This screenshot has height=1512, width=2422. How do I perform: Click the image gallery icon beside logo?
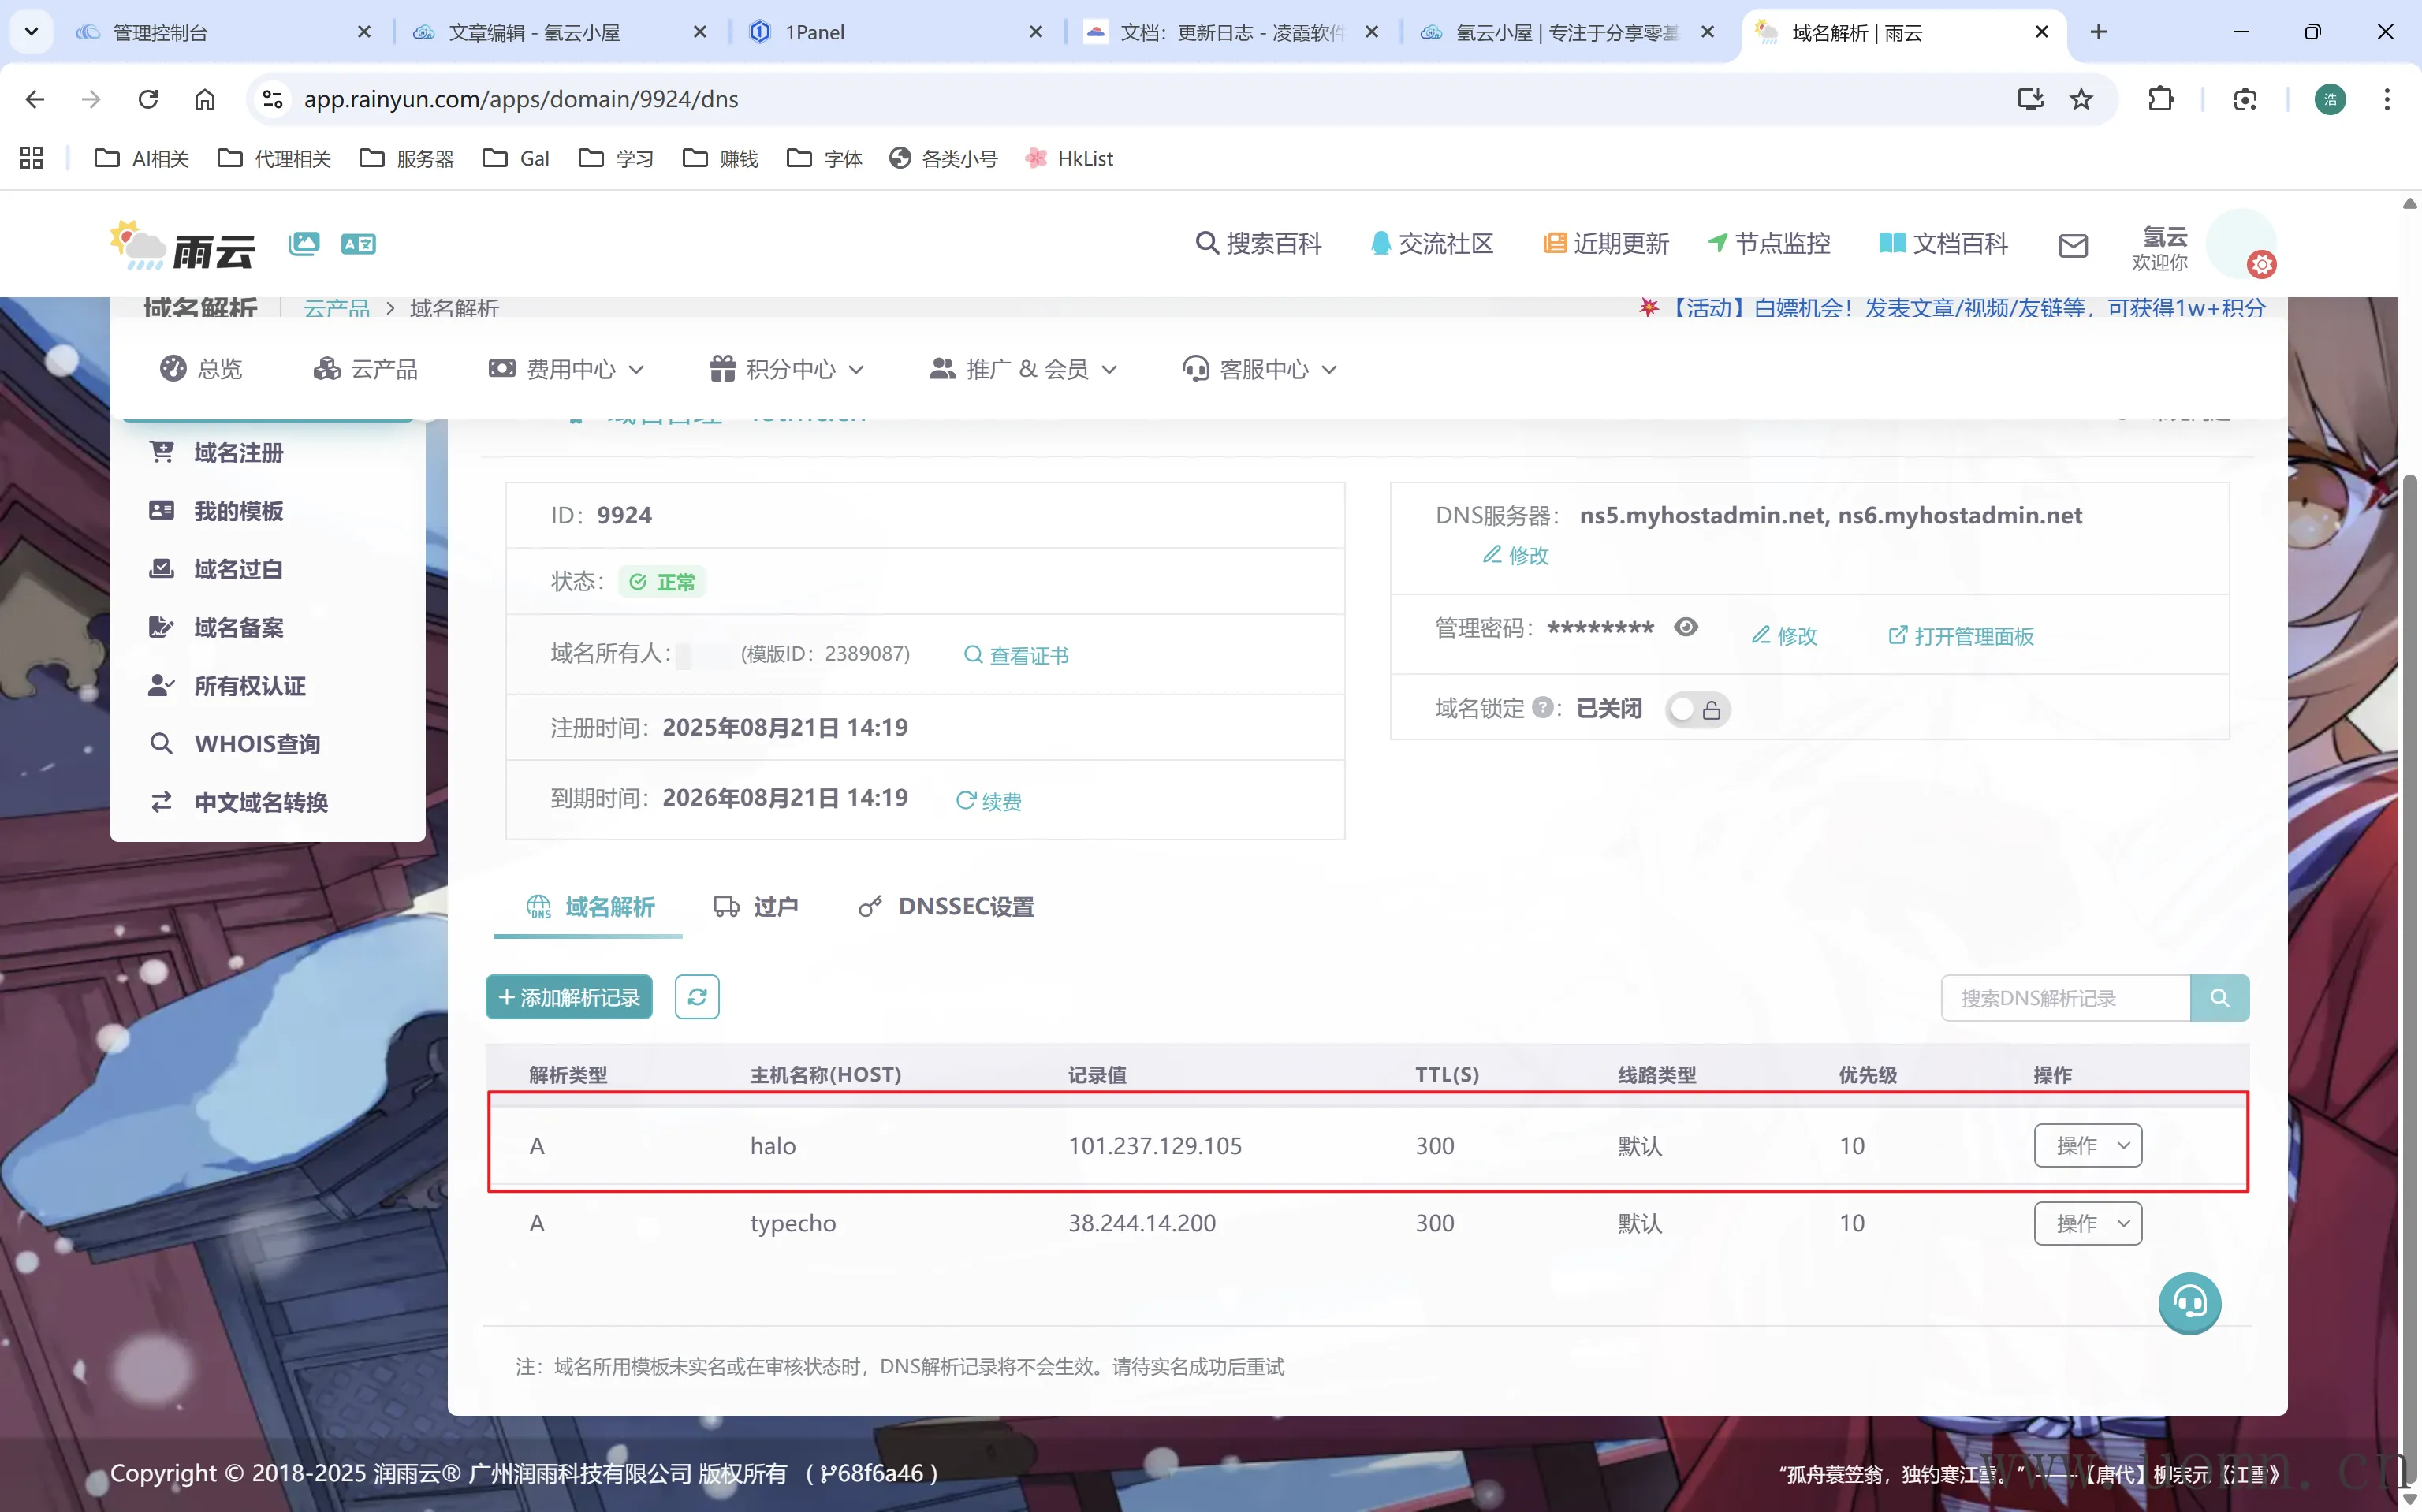[x=304, y=243]
